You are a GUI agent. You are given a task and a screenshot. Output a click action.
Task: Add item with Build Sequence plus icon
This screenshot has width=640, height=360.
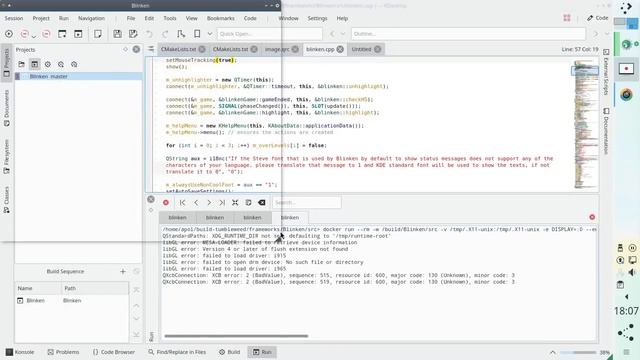click(x=123, y=271)
